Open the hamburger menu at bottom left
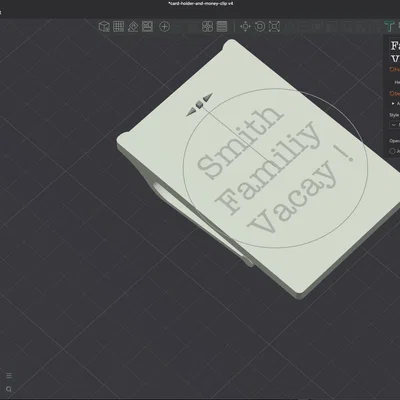This screenshot has width=400, height=400. [x=9, y=376]
